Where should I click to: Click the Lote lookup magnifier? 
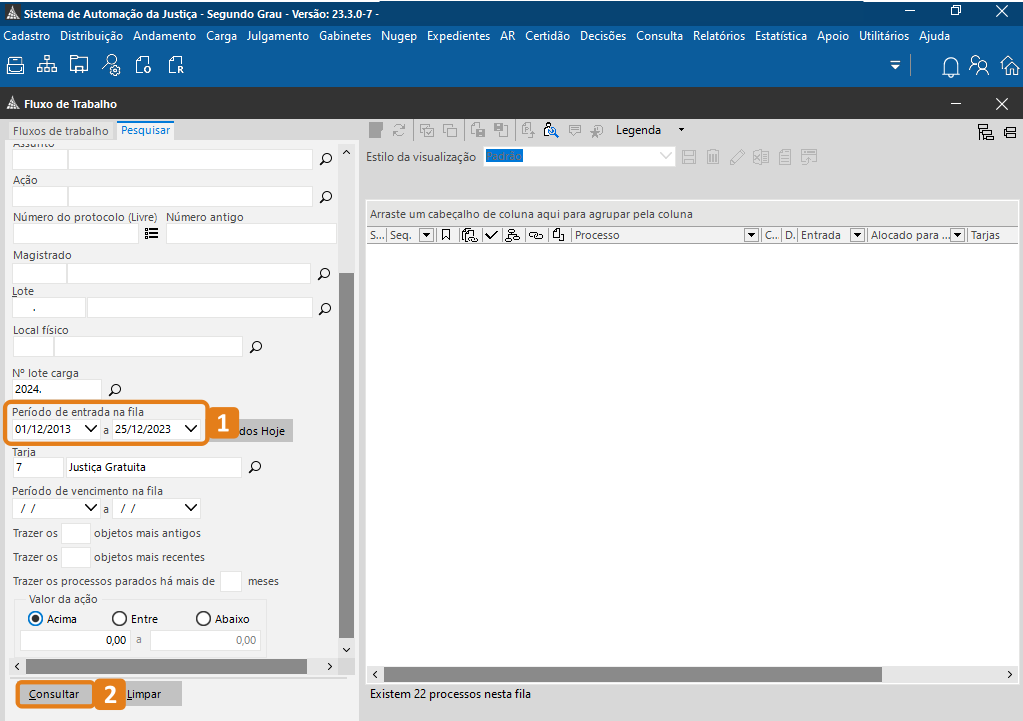tap(325, 309)
